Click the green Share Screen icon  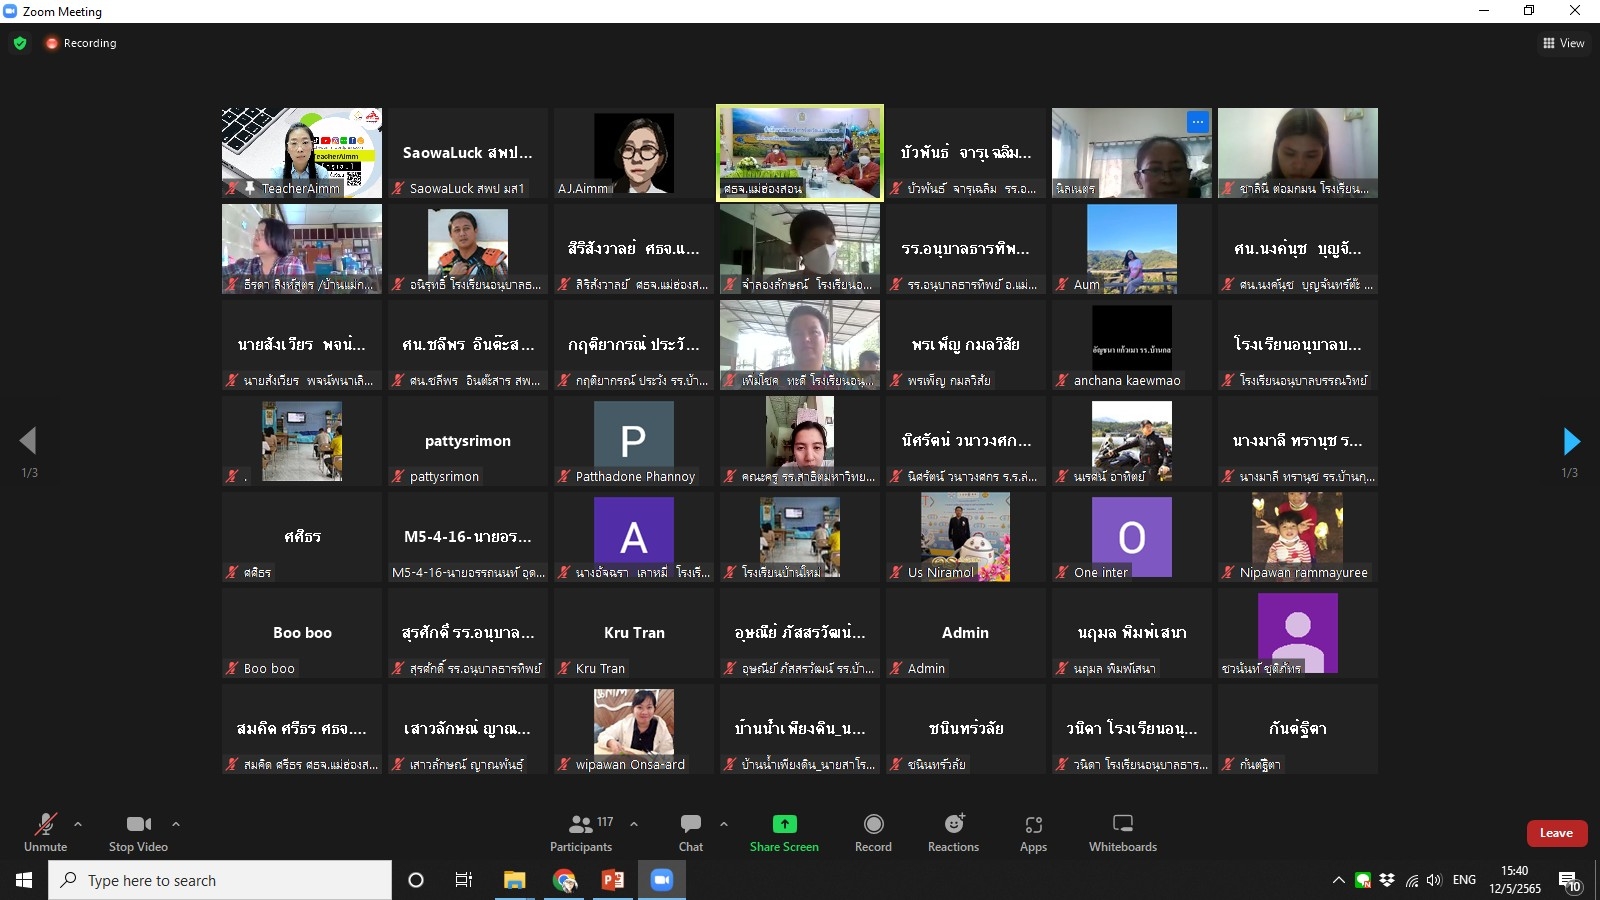coord(784,824)
